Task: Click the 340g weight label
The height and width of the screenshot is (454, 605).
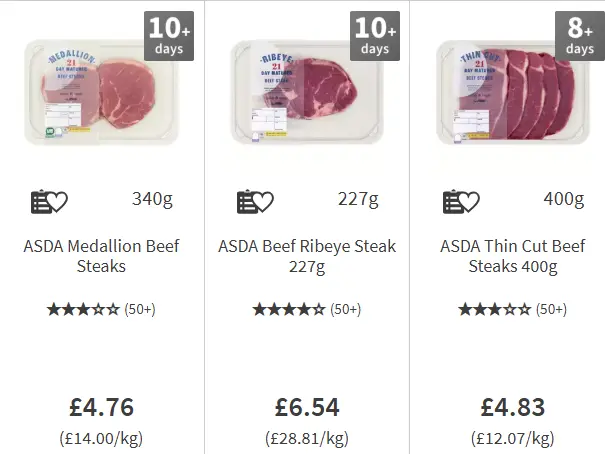Action: point(152,199)
